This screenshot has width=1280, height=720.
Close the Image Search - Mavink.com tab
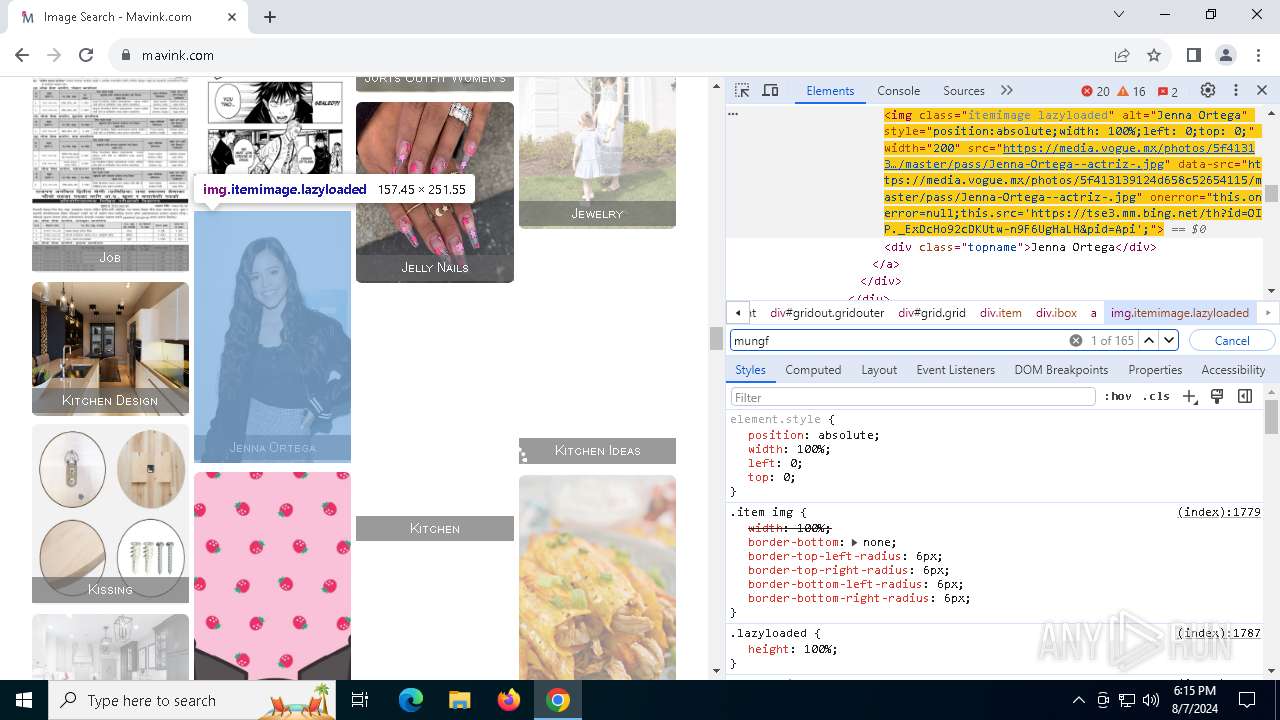pos(232,17)
